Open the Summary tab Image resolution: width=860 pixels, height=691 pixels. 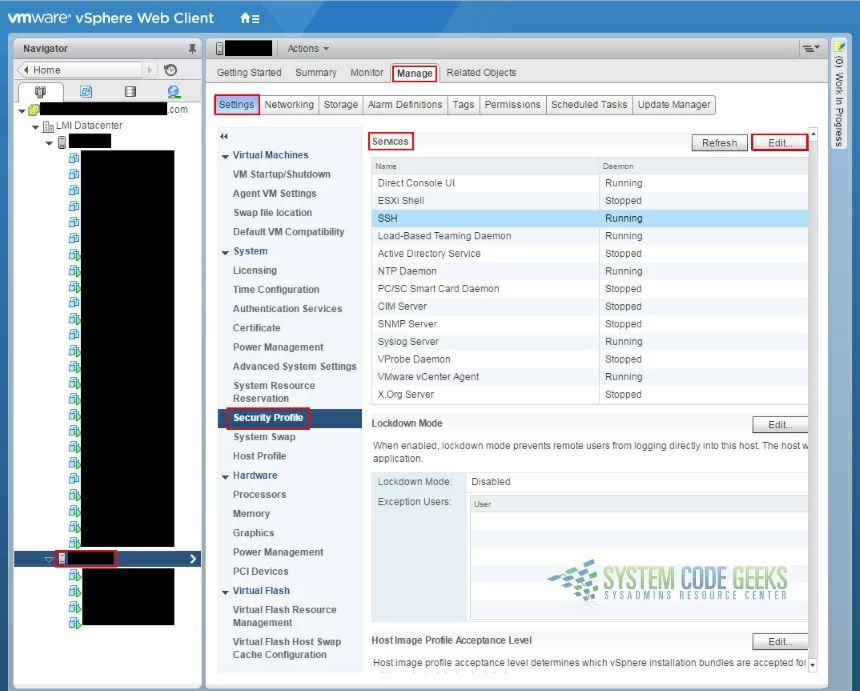pyautogui.click(x=316, y=72)
